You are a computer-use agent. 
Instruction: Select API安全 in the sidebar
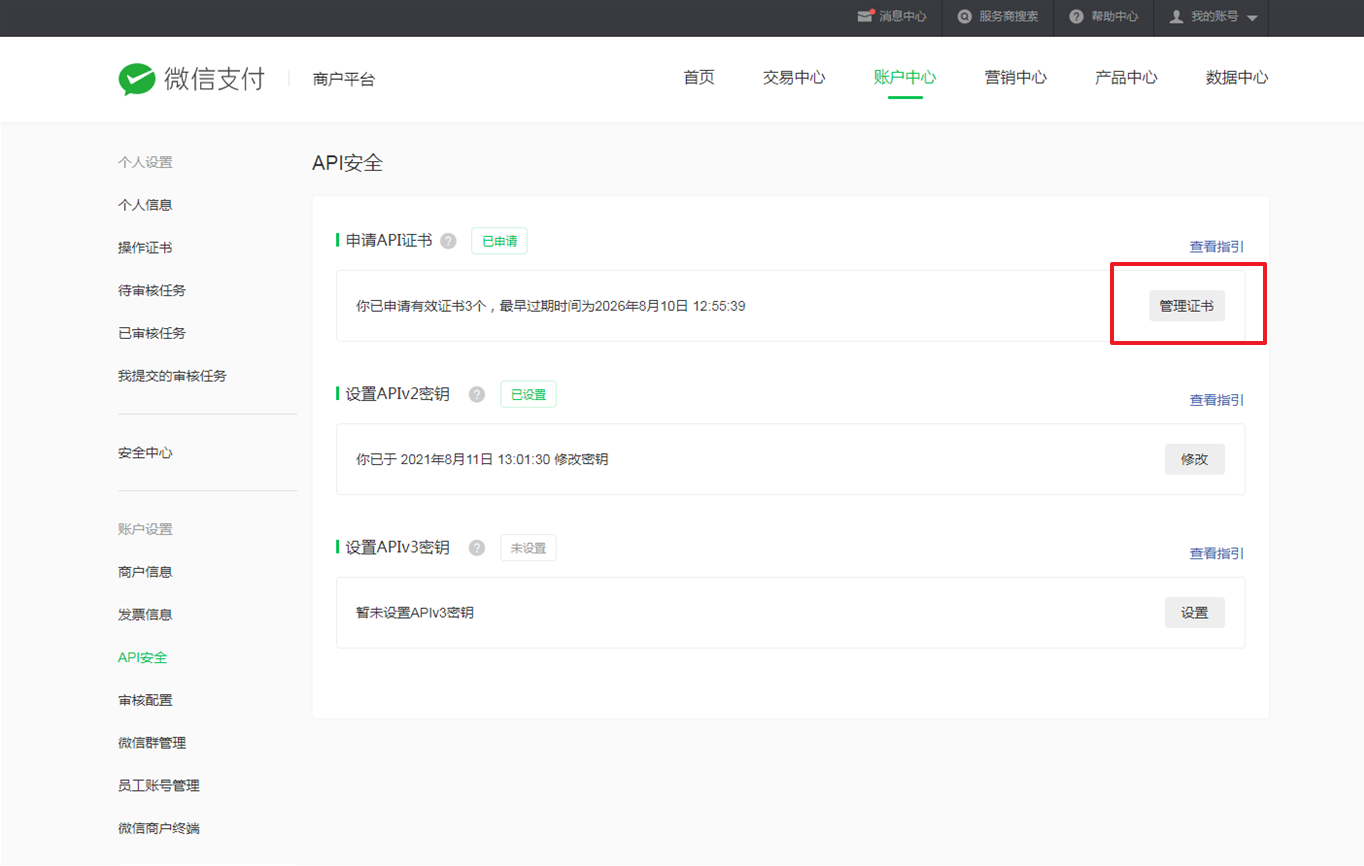(143, 658)
